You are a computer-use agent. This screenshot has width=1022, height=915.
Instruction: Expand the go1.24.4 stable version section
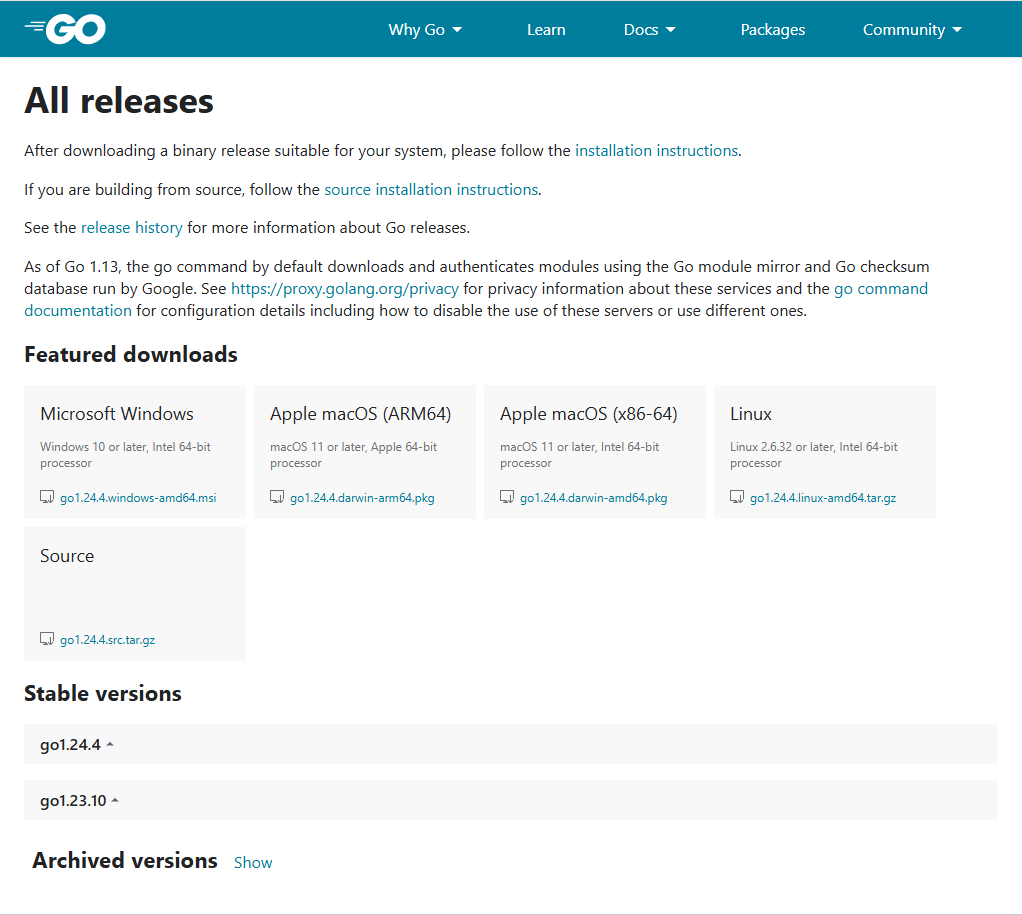coord(511,744)
